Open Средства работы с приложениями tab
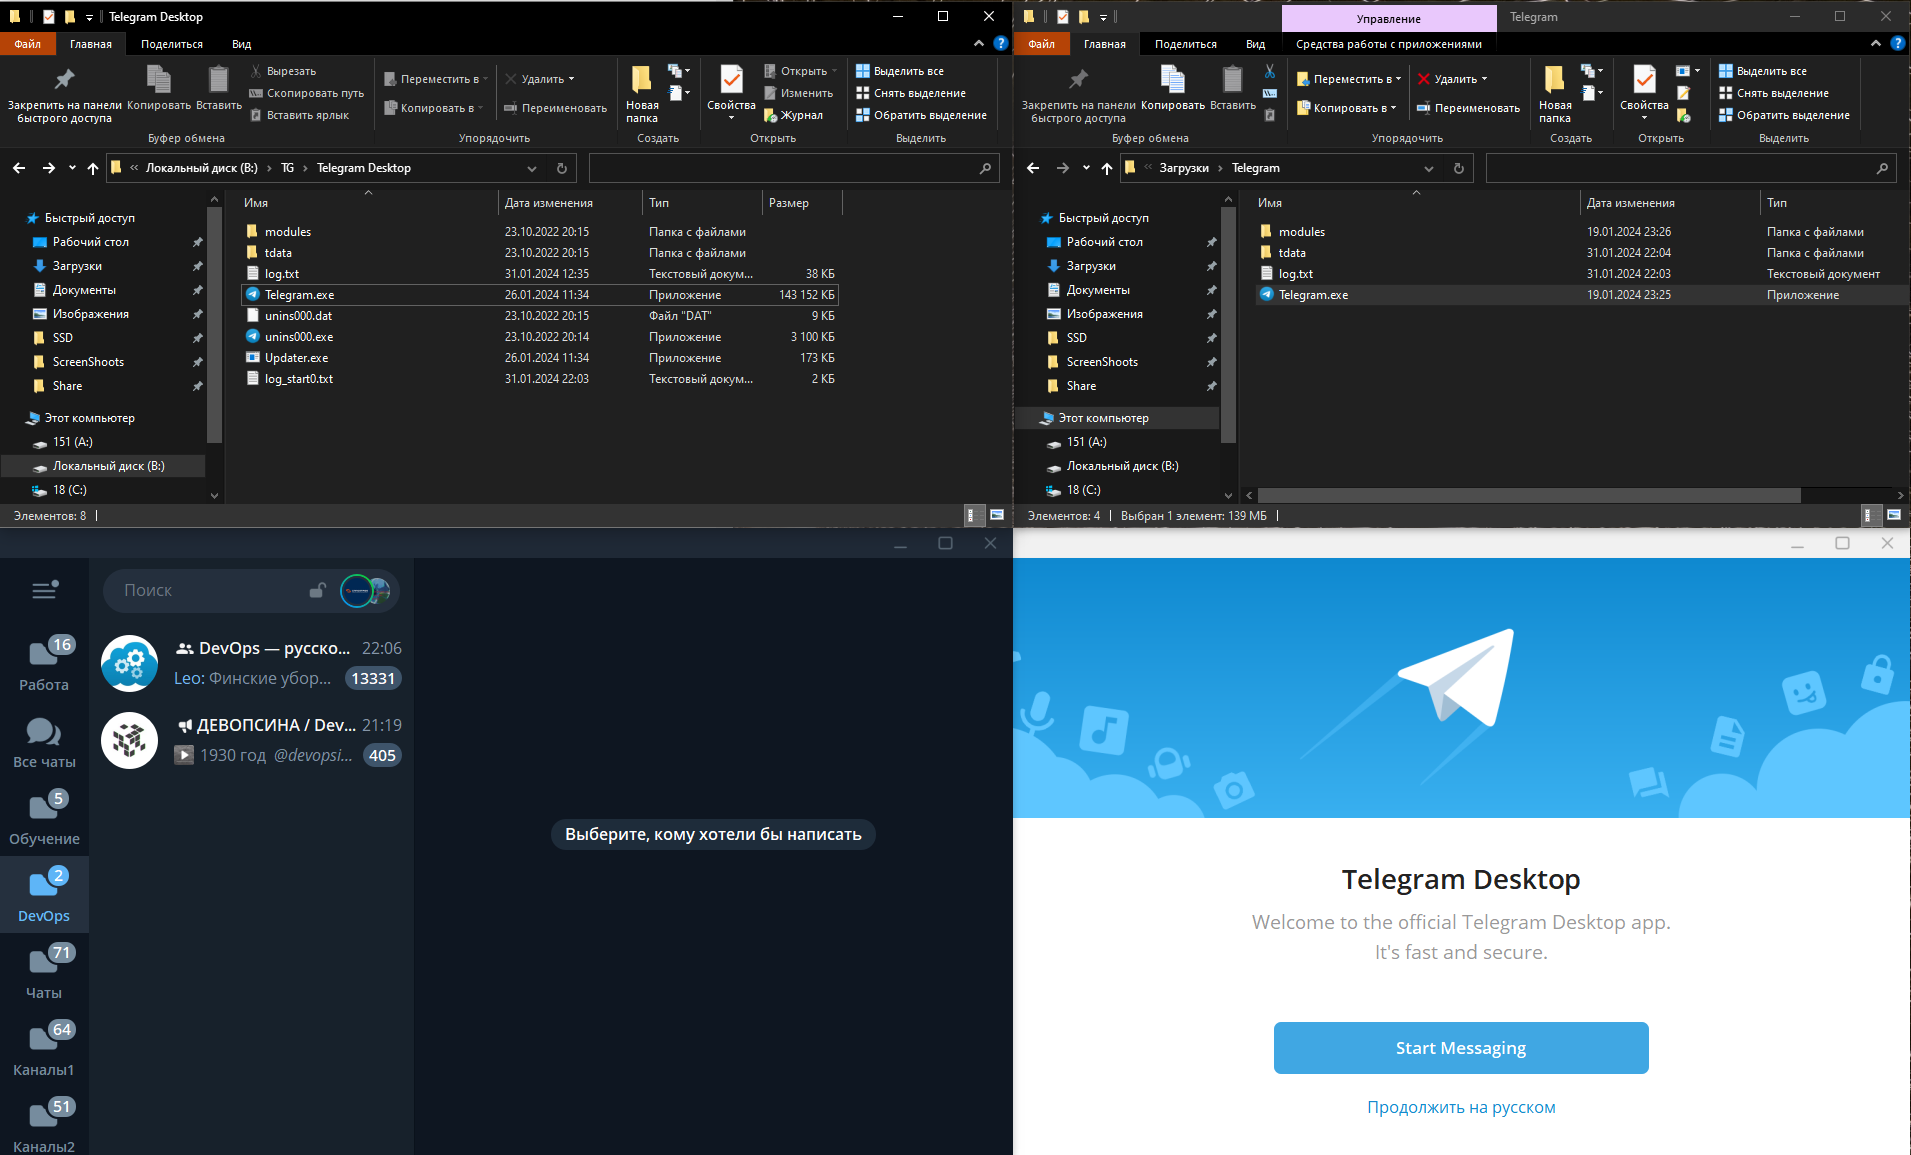Viewport: 1911px width, 1155px height. tap(1389, 44)
